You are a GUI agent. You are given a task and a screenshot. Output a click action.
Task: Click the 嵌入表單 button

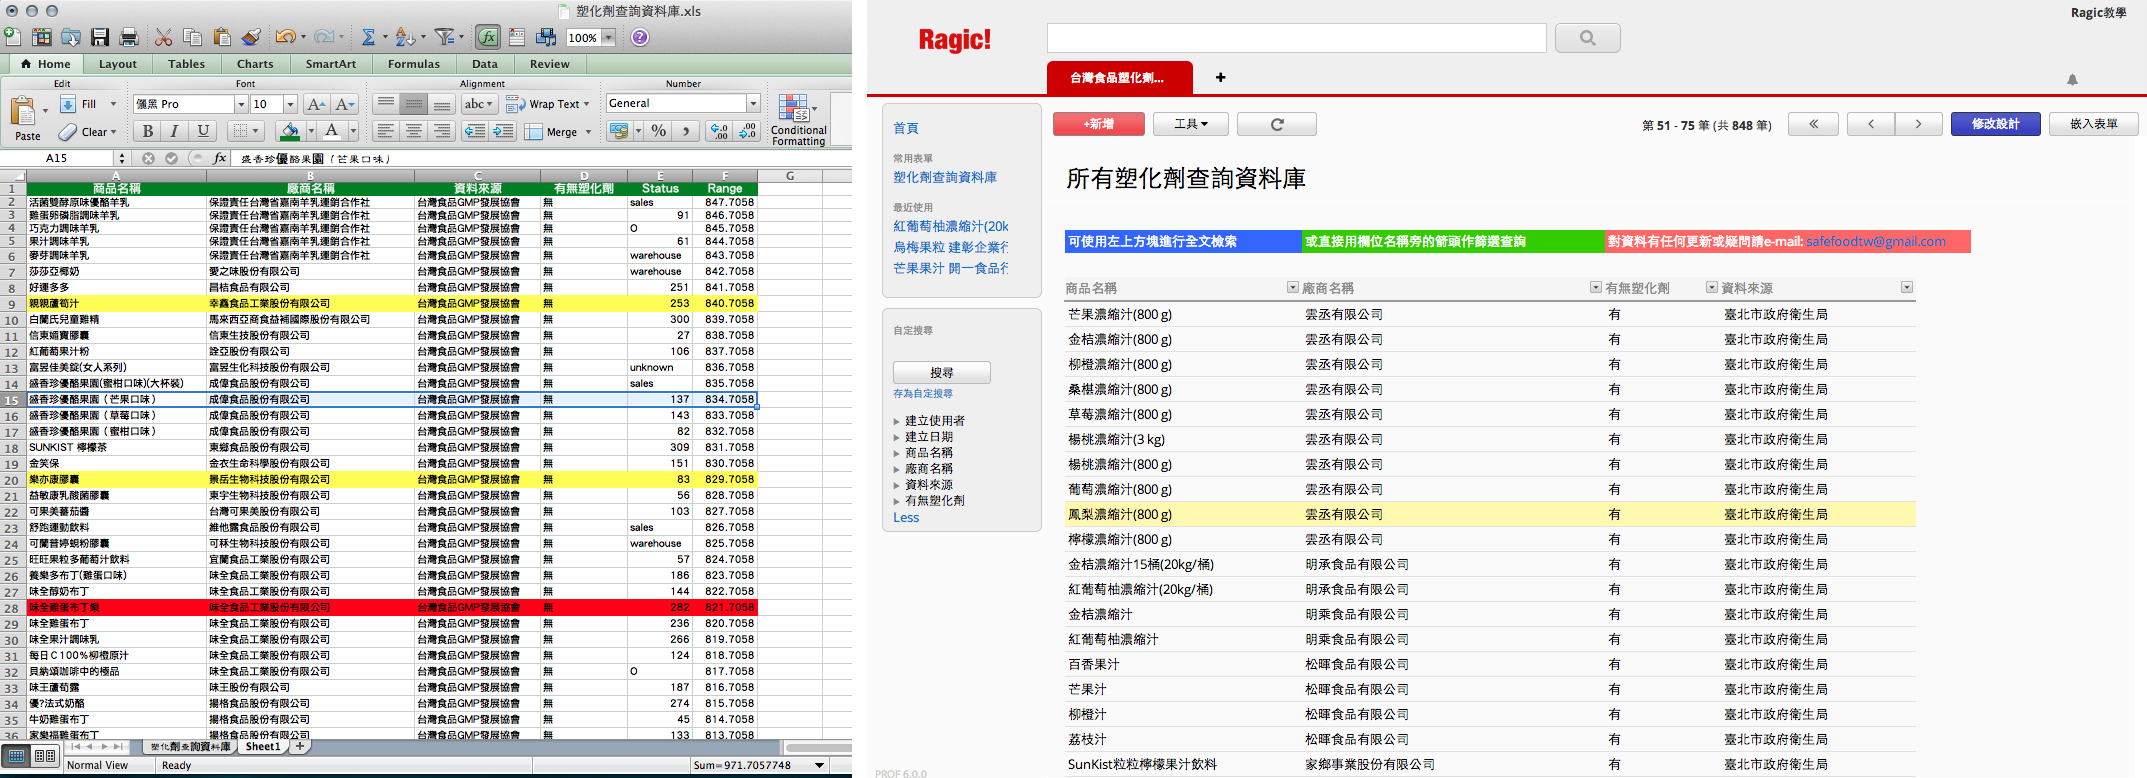[2093, 124]
